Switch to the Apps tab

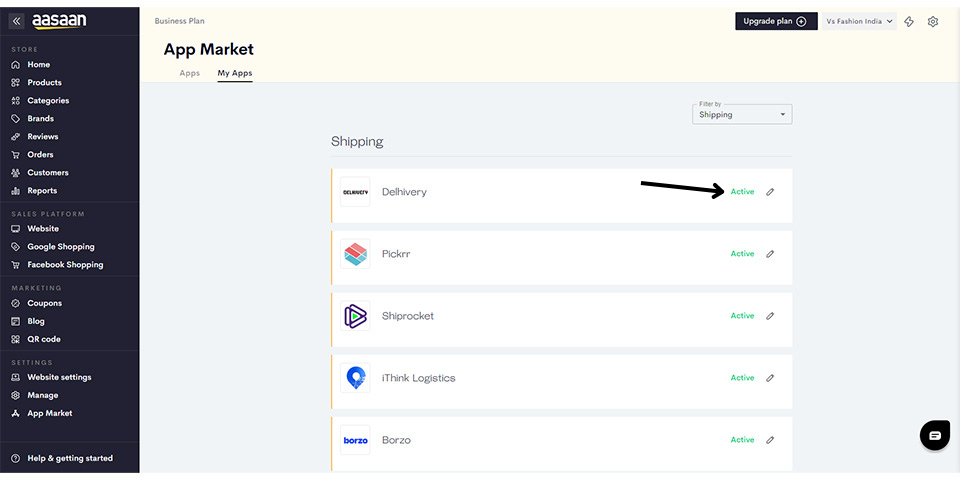click(190, 73)
